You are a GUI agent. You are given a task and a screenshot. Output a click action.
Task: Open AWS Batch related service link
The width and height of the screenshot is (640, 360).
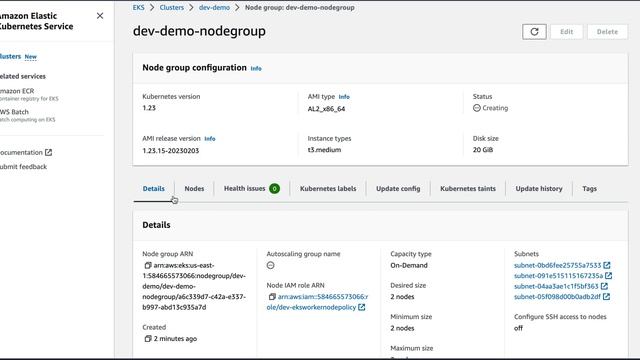pyautogui.click(x=15, y=112)
